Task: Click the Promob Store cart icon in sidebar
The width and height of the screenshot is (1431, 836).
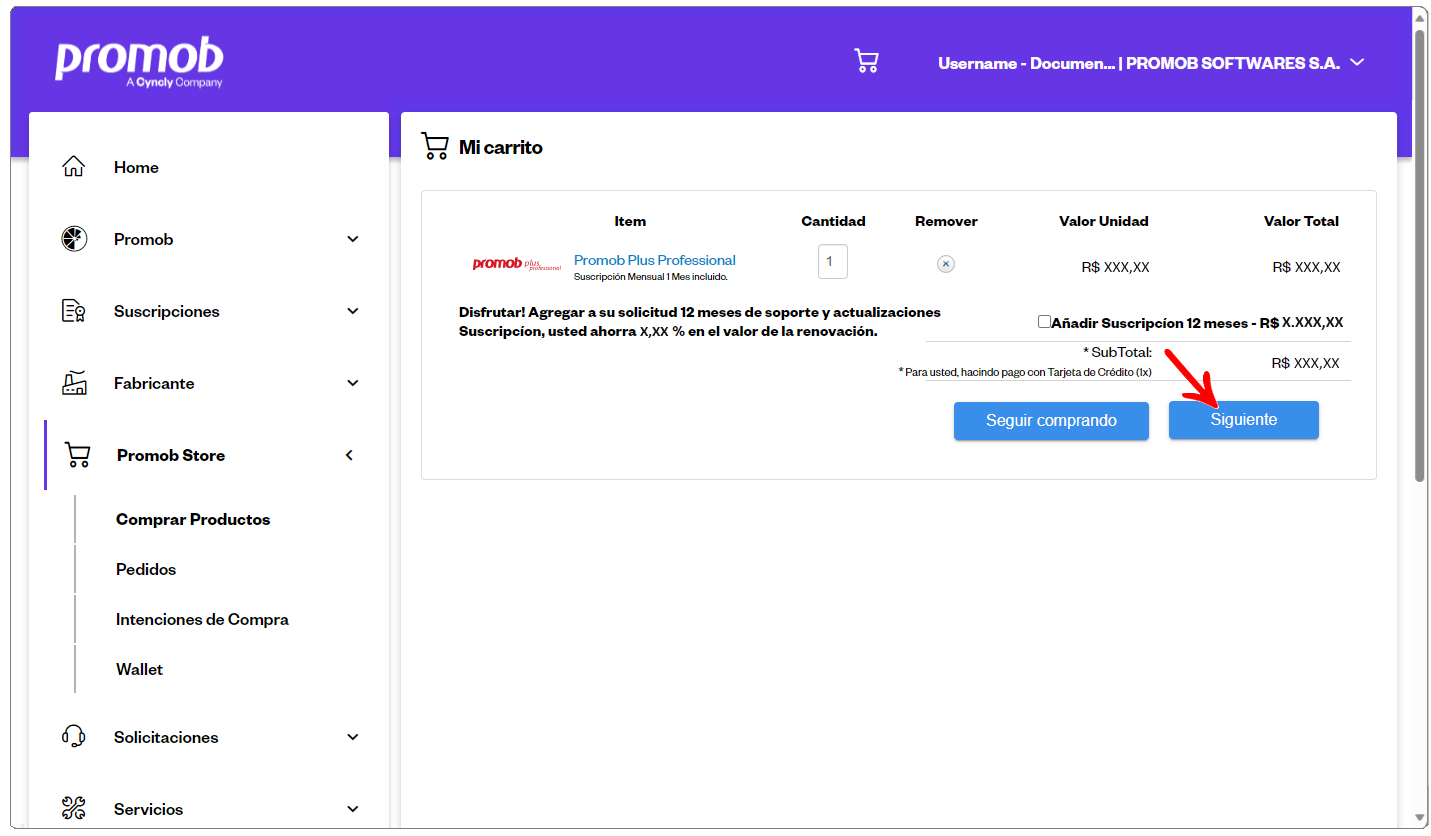Action: tap(77, 455)
